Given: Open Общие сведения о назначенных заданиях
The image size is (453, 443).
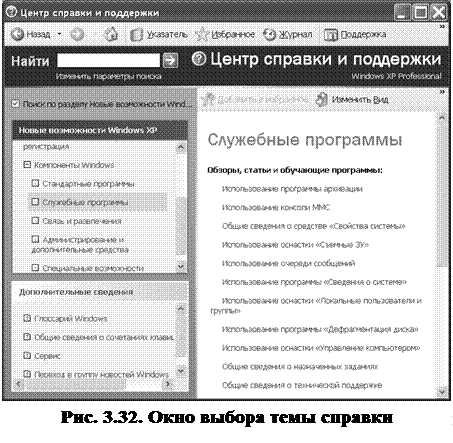Looking at the screenshot, I should pos(300,367).
